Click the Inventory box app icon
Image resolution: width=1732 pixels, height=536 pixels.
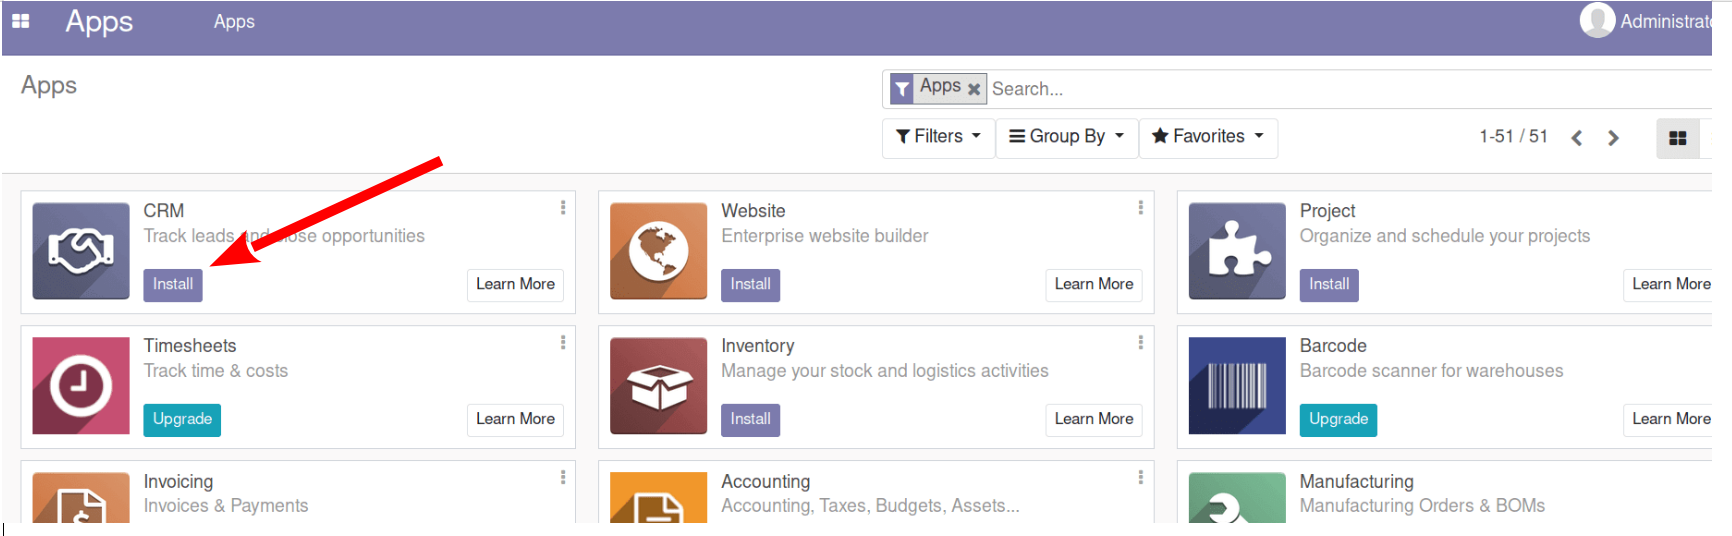tap(659, 386)
